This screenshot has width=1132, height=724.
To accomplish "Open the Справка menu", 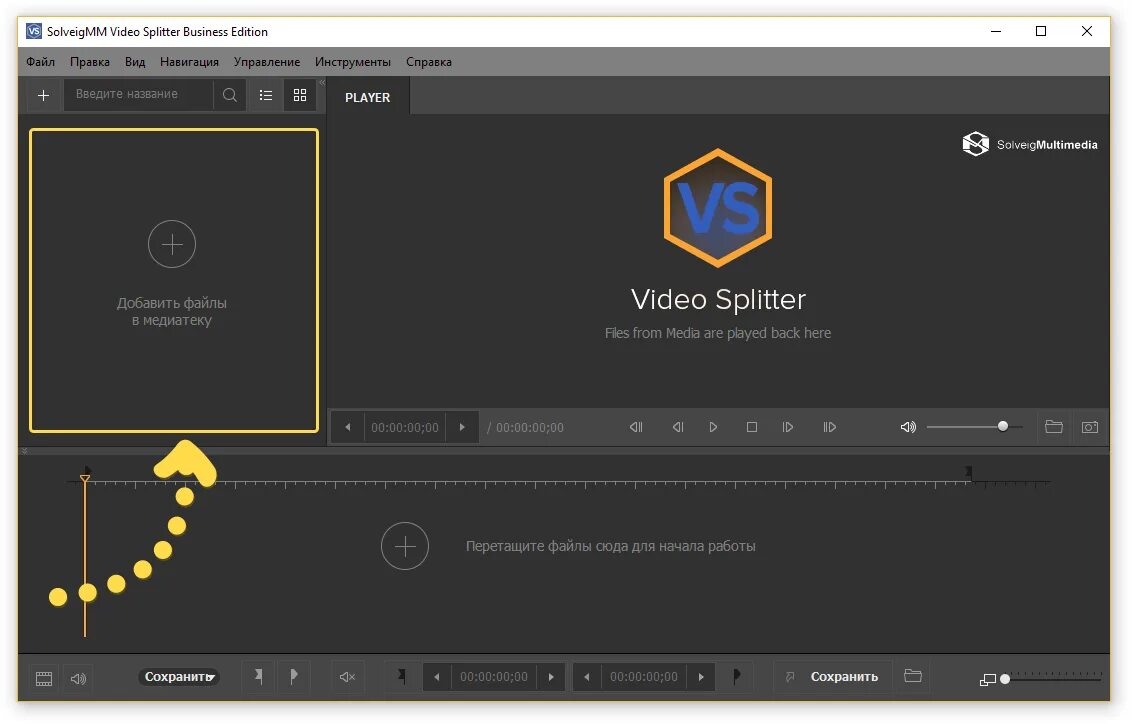I will [429, 62].
